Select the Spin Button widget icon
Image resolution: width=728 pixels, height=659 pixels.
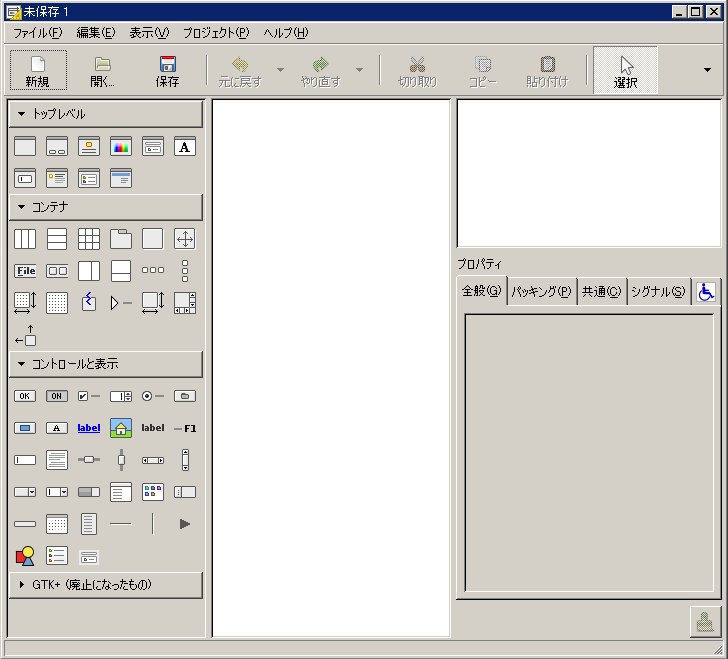[121, 396]
